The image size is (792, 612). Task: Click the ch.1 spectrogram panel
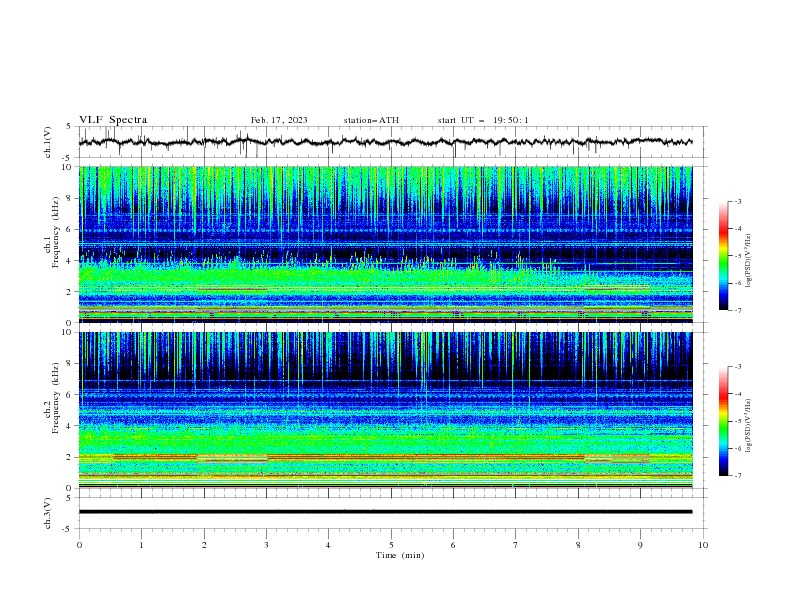coord(385,244)
